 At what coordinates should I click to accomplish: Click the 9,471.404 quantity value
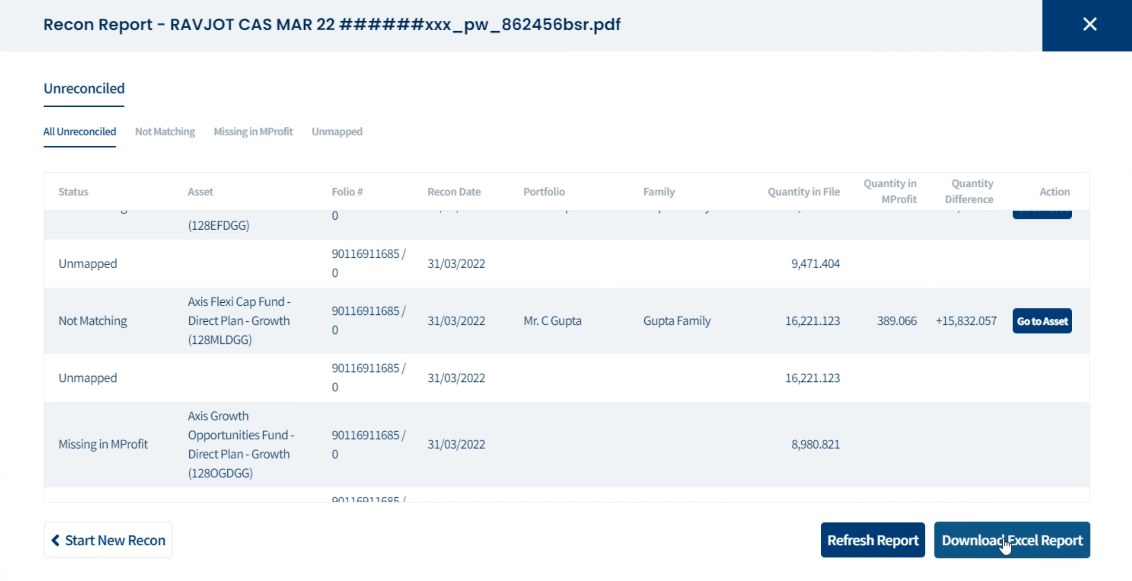[x=816, y=264]
